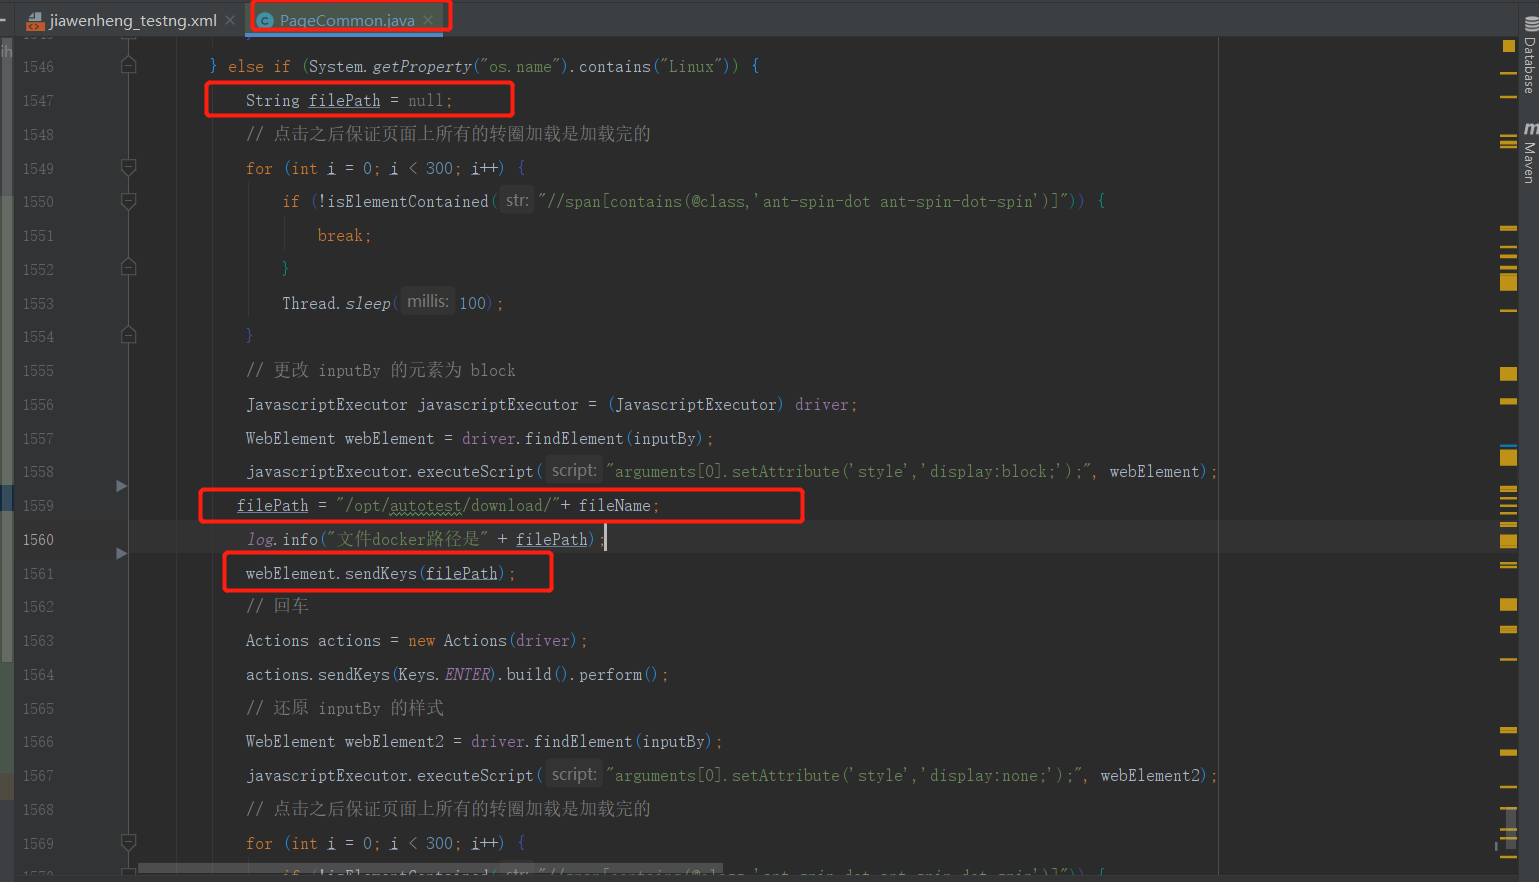Click the gutter arrow beside line 1559
1539x882 pixels.
pyautogui.click(x=122, y=485)
